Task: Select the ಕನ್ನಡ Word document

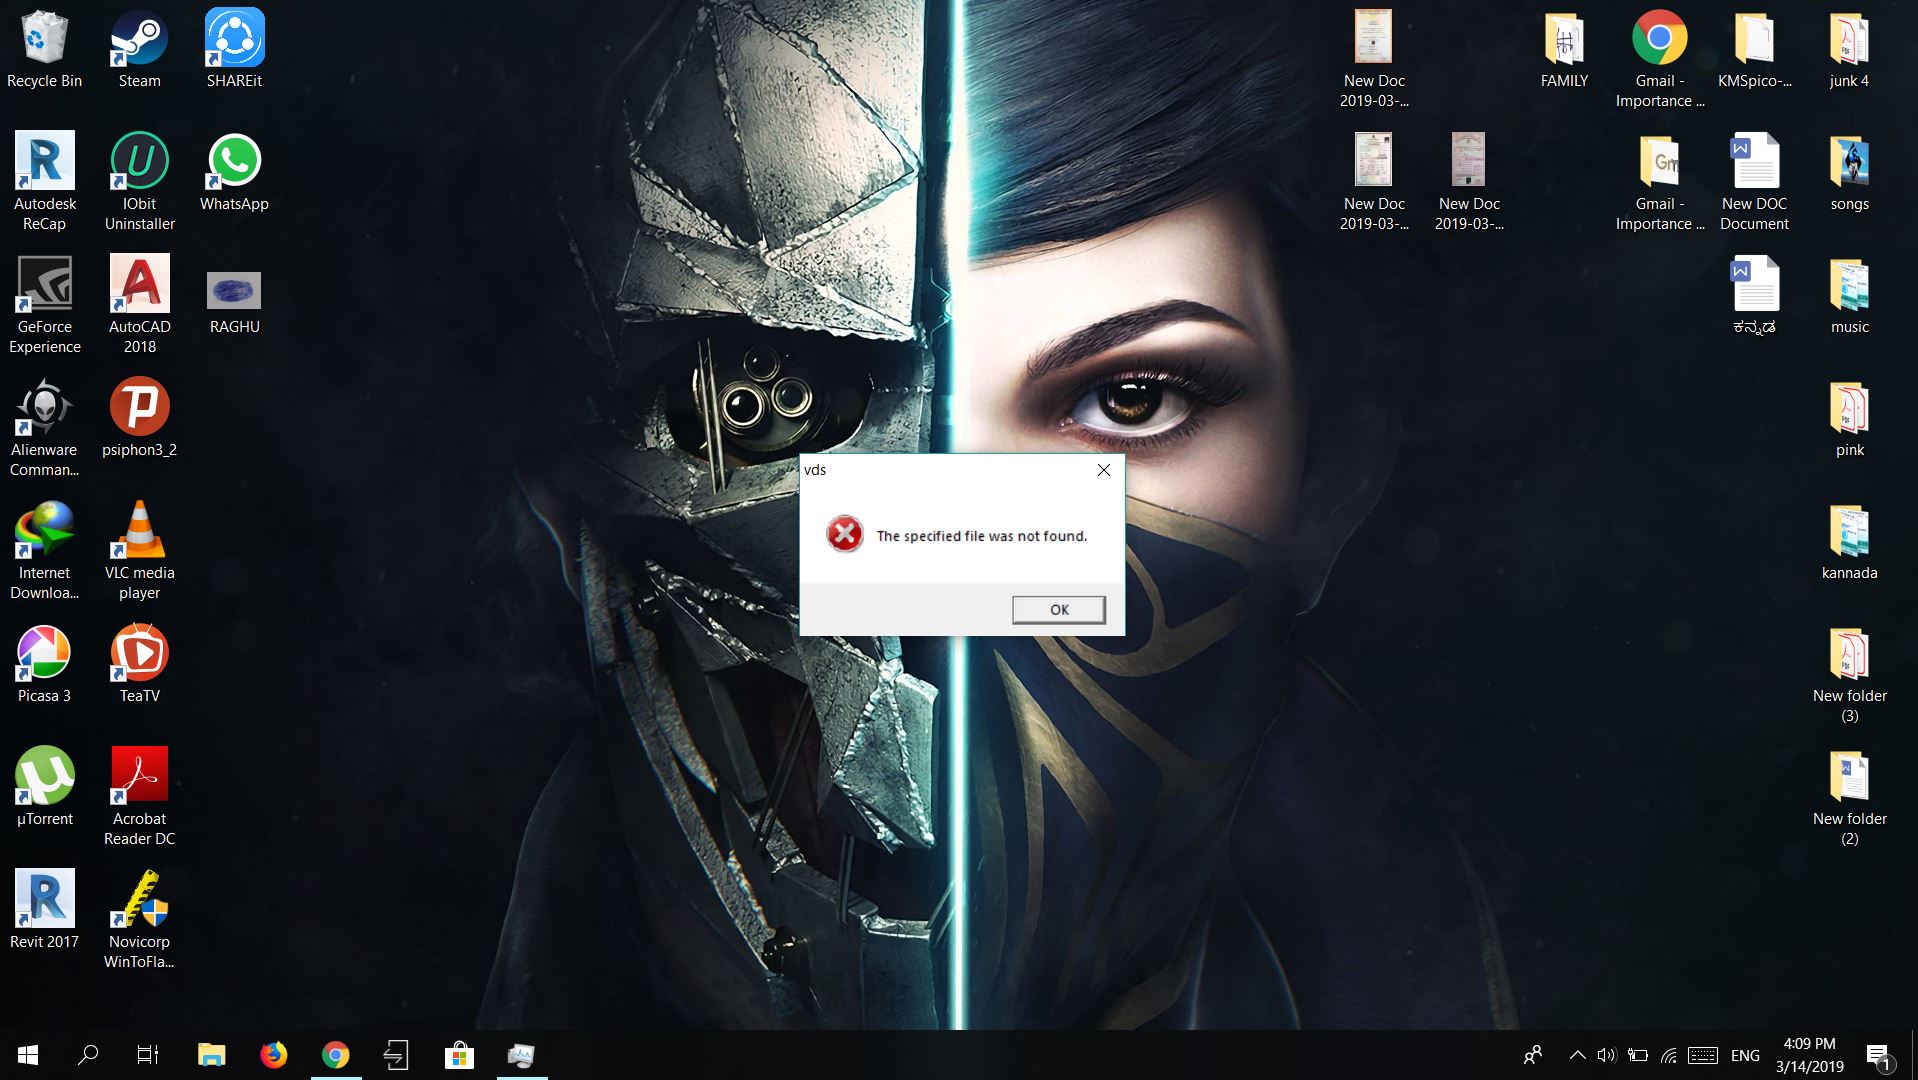Action: click(x=1754, y=296)
